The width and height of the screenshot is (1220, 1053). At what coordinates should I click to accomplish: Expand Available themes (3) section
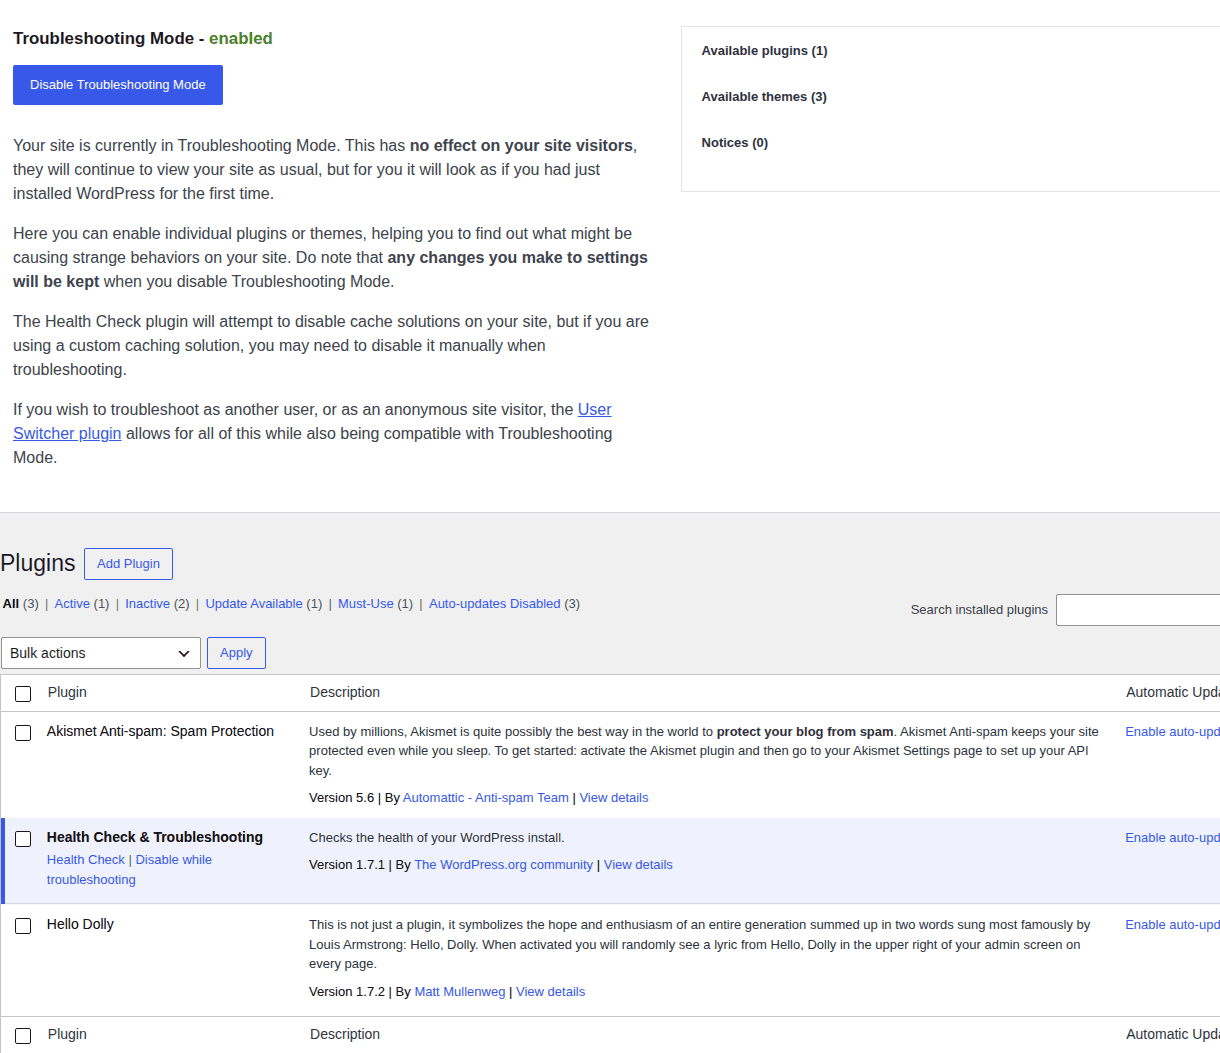[x=764, y=97]
